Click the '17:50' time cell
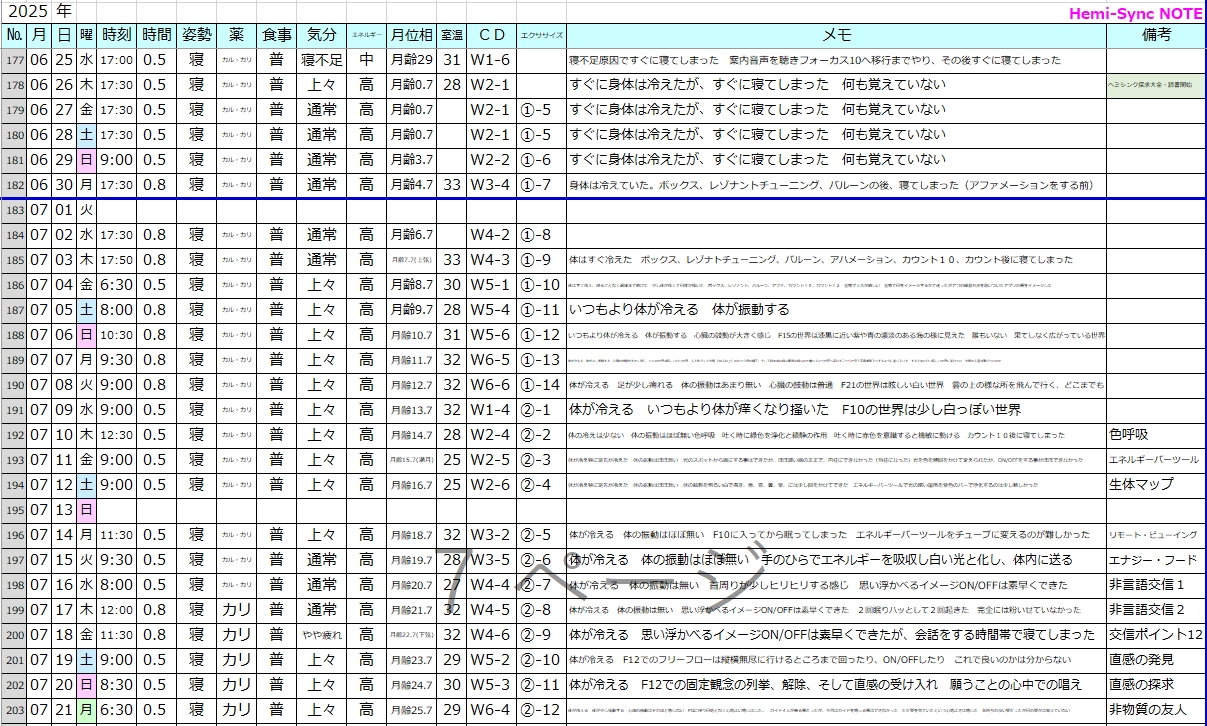The width and height of the screenshot is (1207, 726). coord(117,260)
